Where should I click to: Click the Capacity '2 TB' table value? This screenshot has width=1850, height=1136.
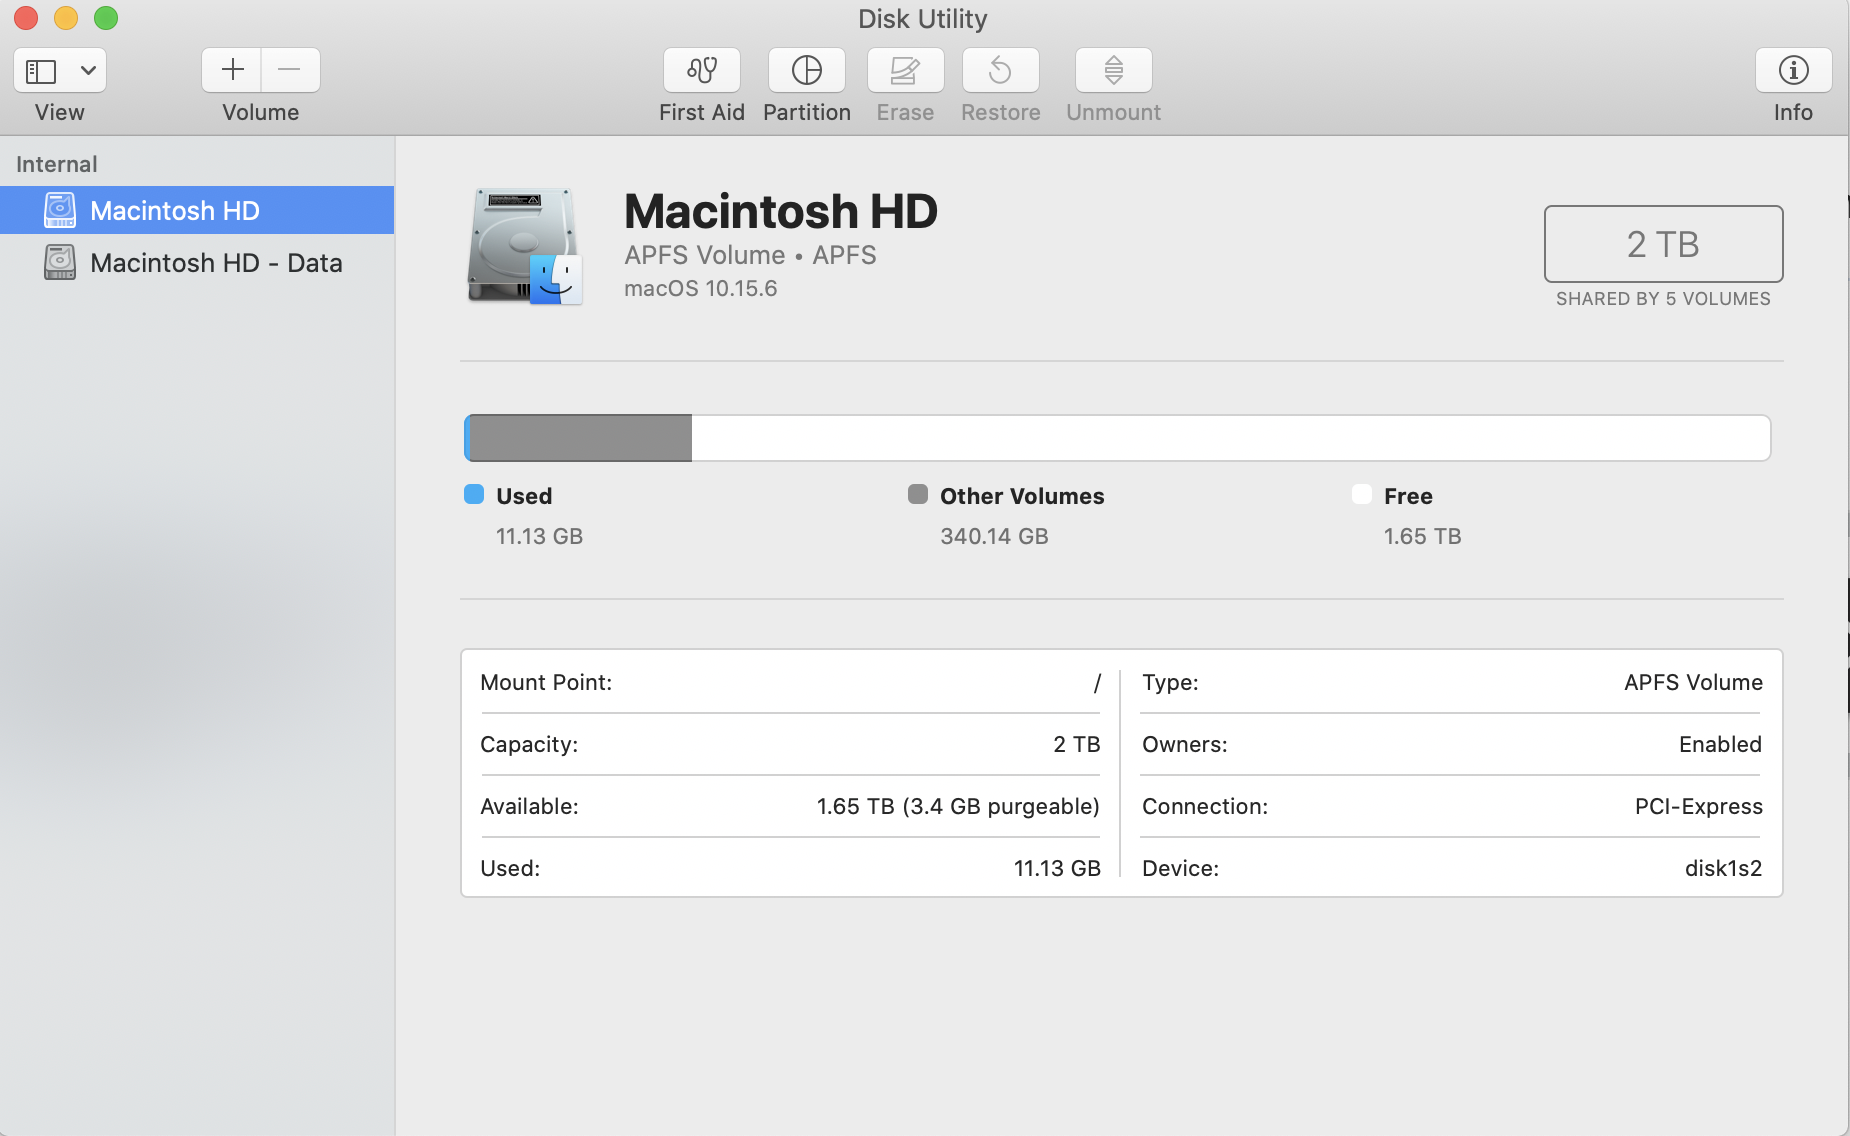pyautogui.click(x=1076, y=744)
